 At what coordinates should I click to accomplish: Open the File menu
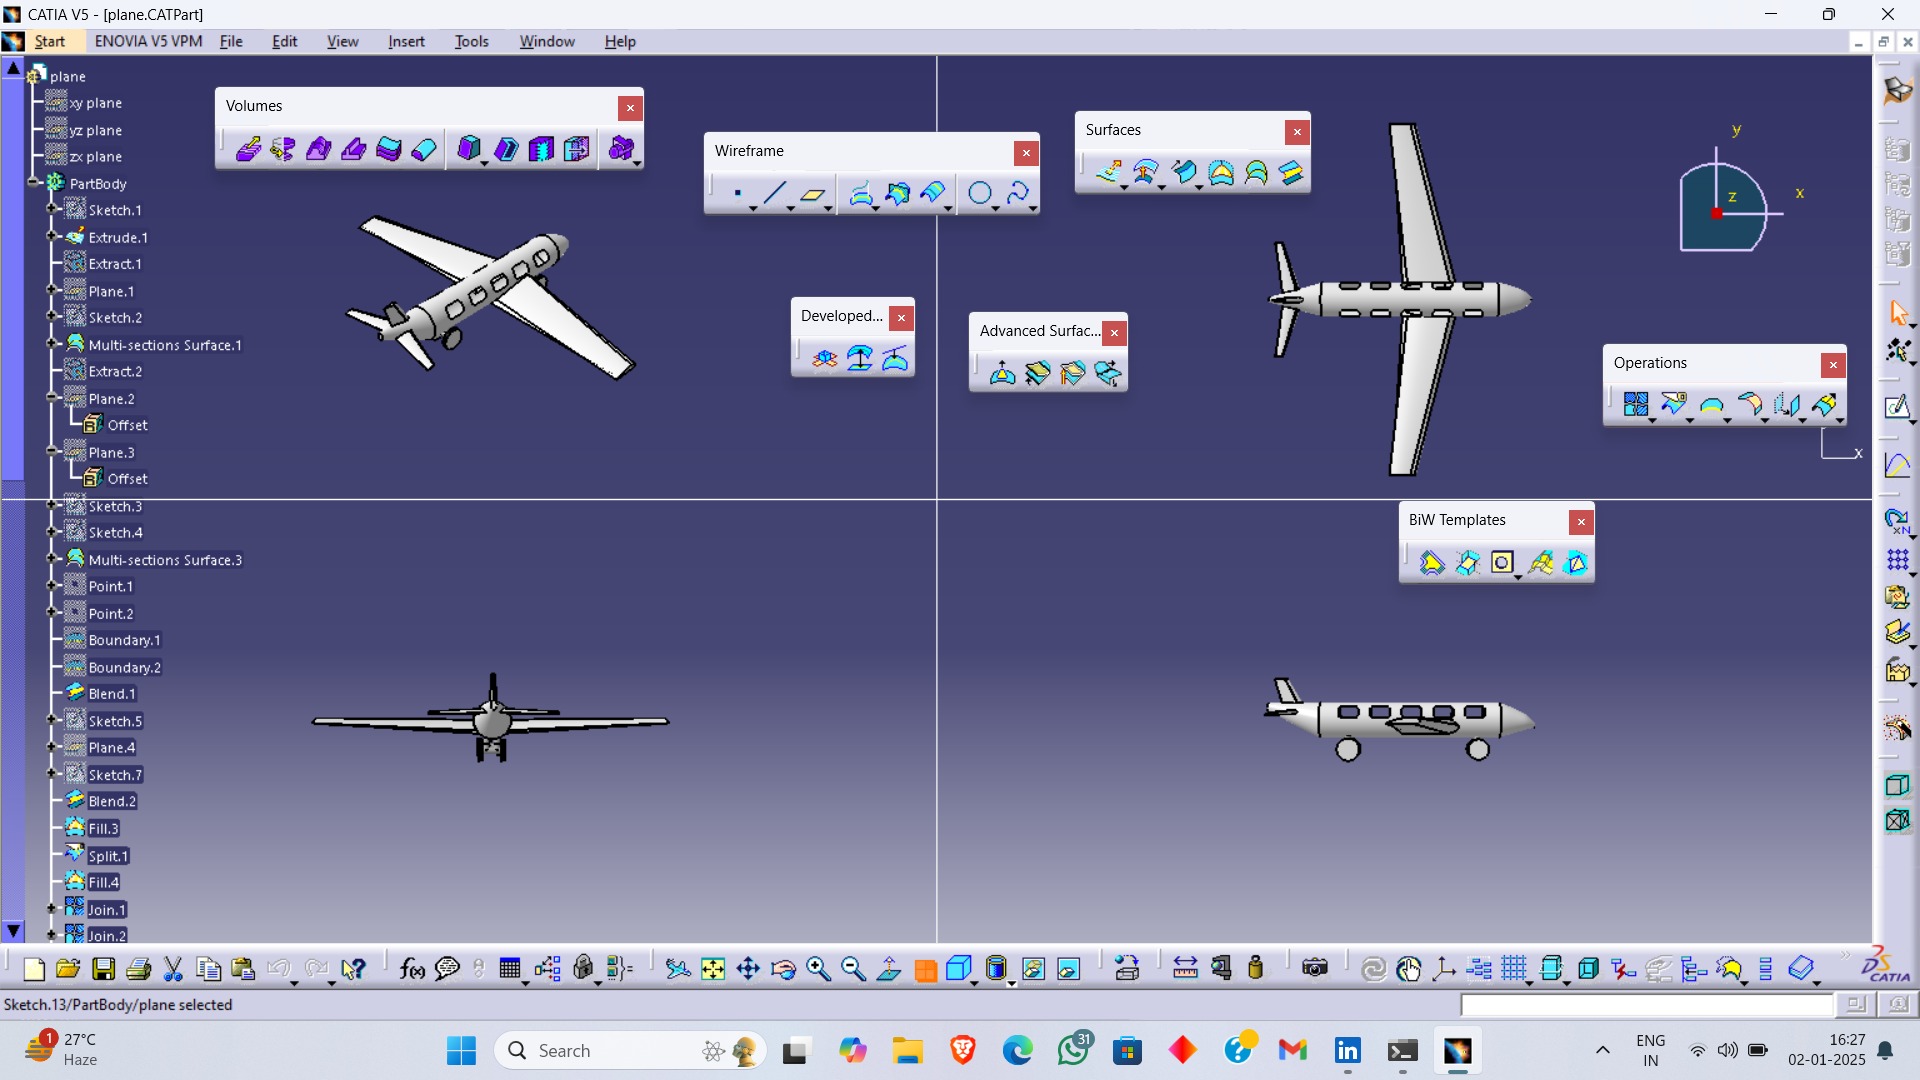pyautogui.click(x=231, y=41)
